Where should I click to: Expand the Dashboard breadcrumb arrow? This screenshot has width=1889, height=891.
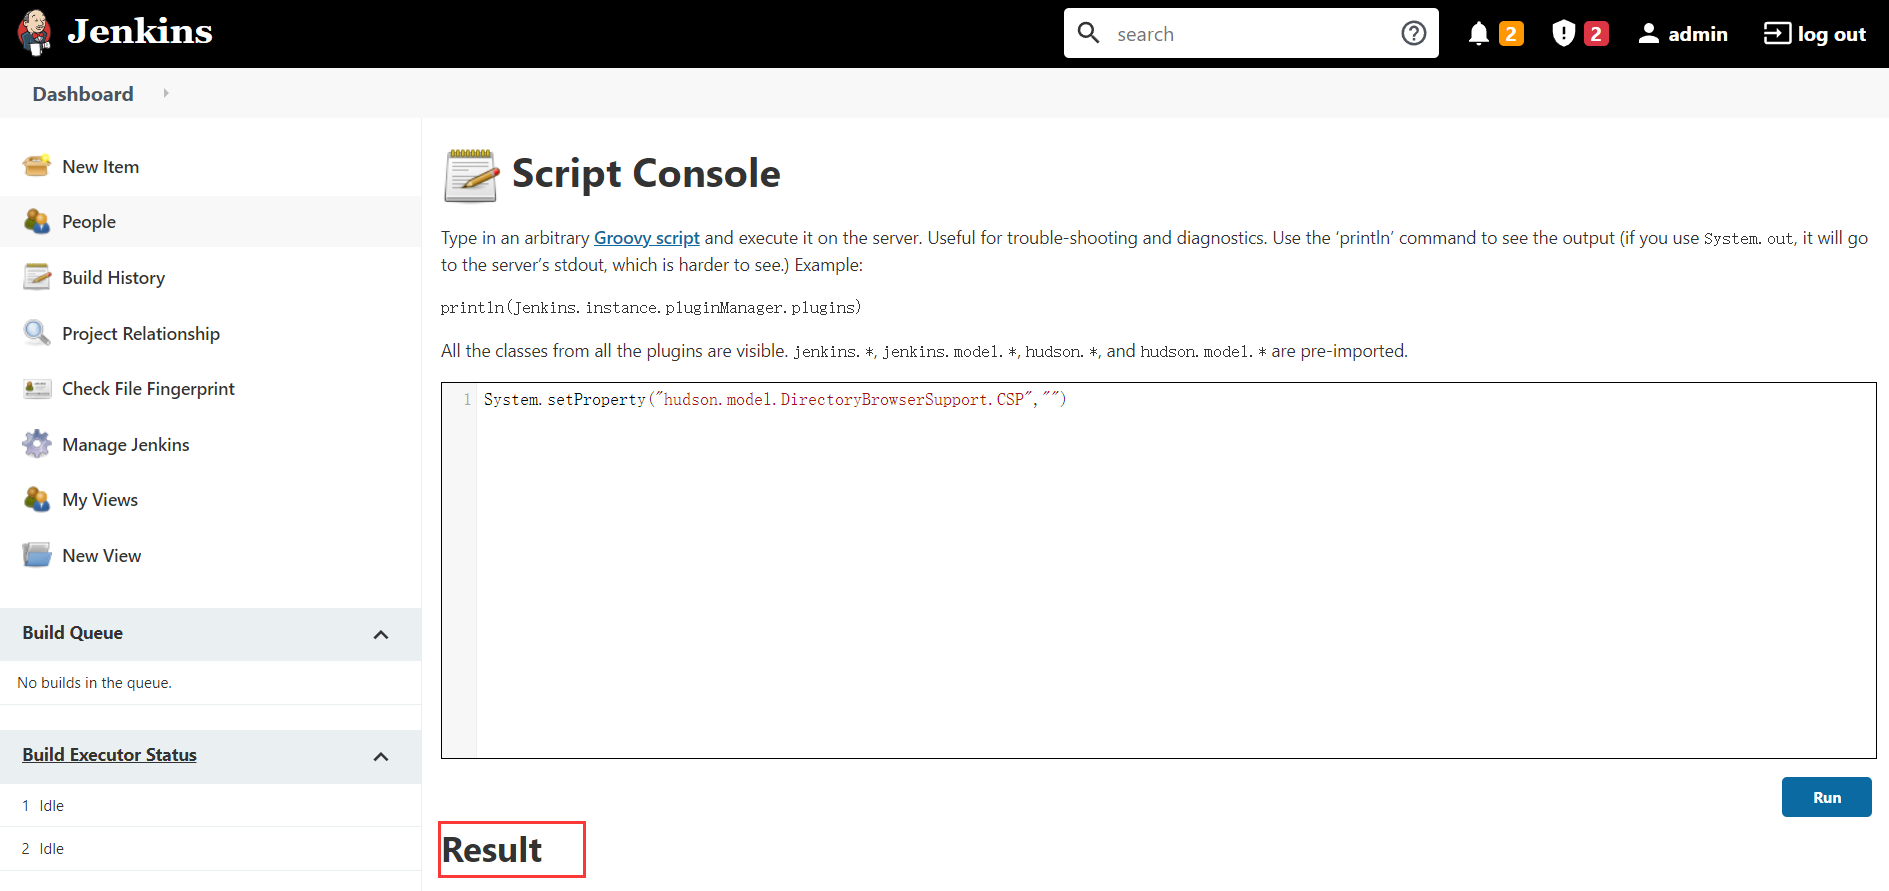pyautogui.click(x=166, y=93)
